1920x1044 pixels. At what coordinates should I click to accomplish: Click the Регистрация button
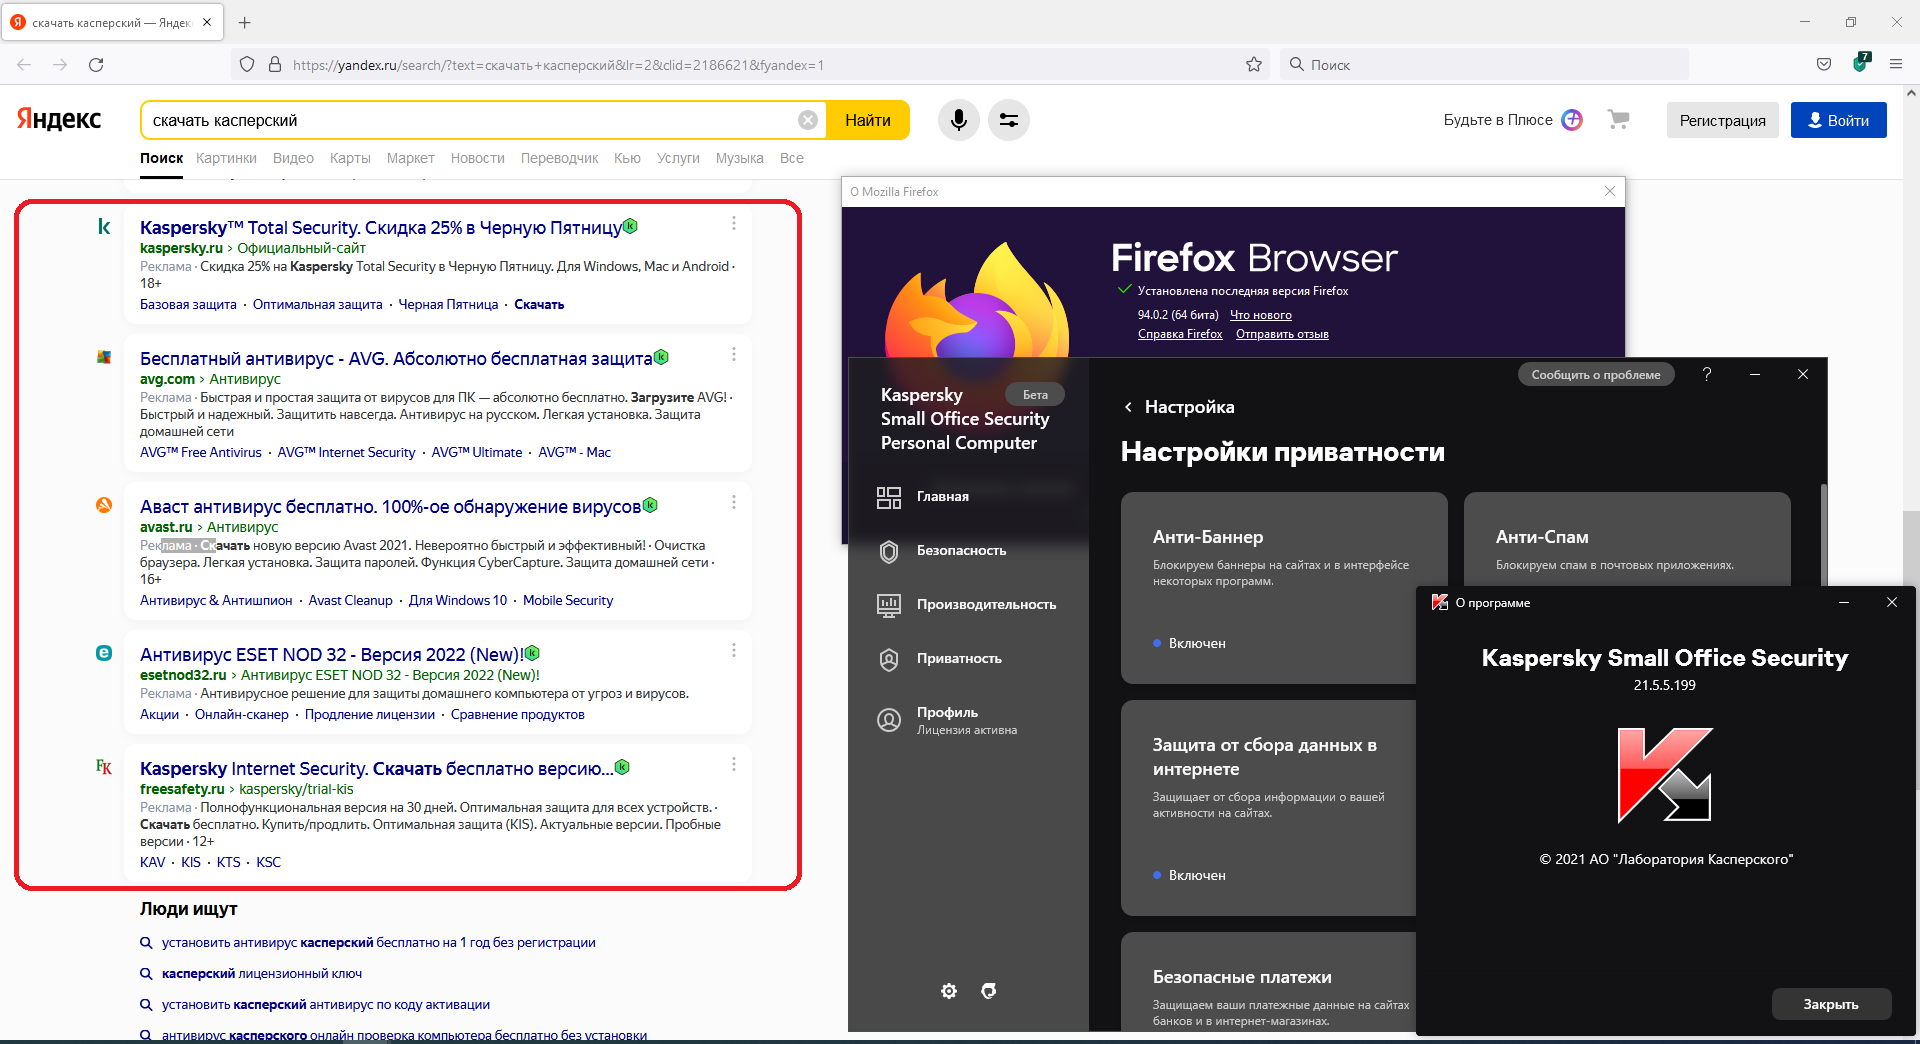[x=1722, y=120]
